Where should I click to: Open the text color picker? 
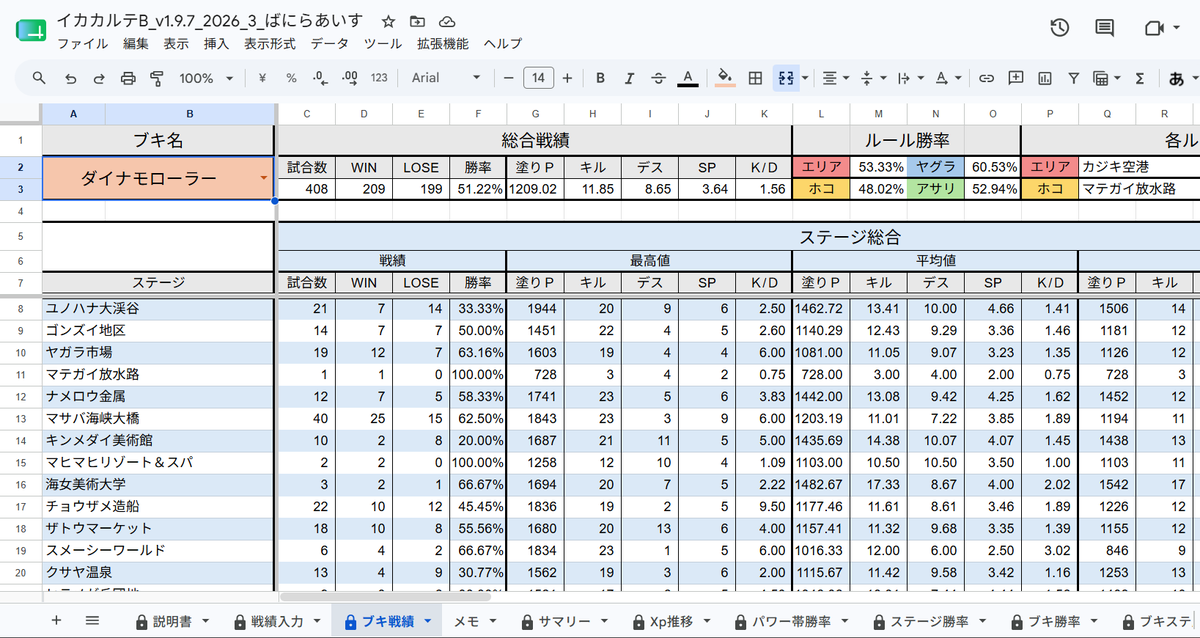click(x=688, y=78)
